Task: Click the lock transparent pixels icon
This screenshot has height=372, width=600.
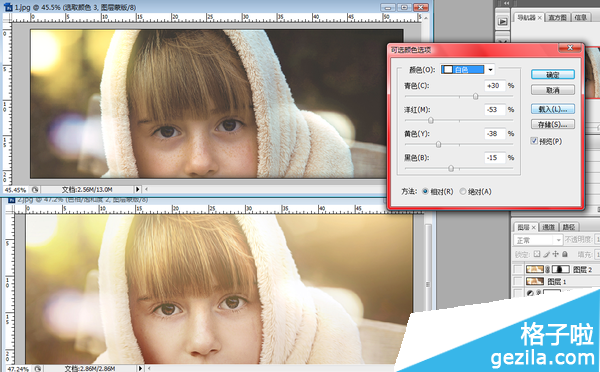Action: [537, 254]
